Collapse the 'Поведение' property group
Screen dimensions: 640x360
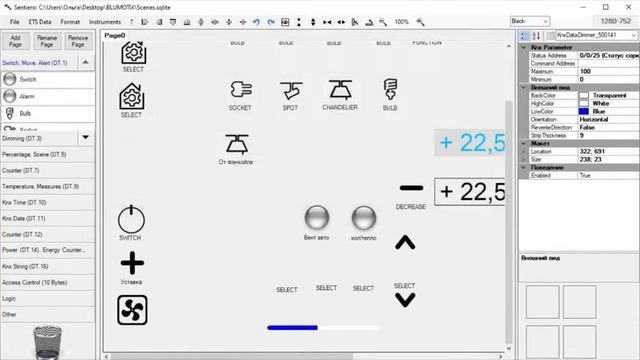click(524, 168)
